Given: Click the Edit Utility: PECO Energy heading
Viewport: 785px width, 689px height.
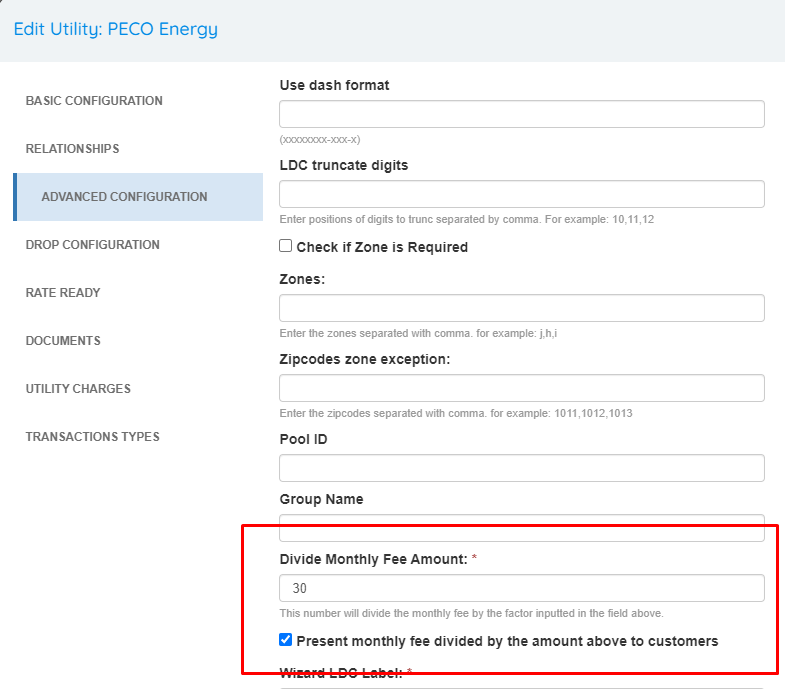Looking at the screenshot, I should [x=116, y=29].
